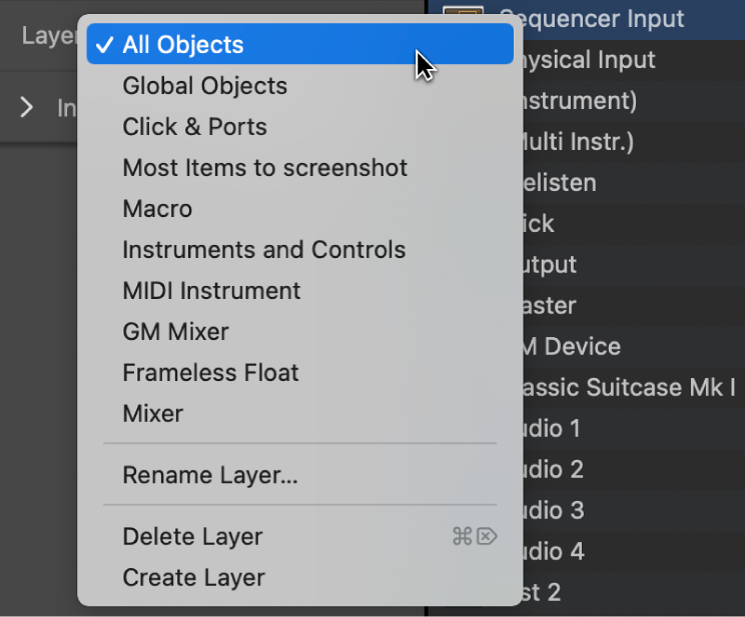Screen dimensions: 745x617
Task: Click the Sequencer Input object icon
Action: click(x=463, y=14)
